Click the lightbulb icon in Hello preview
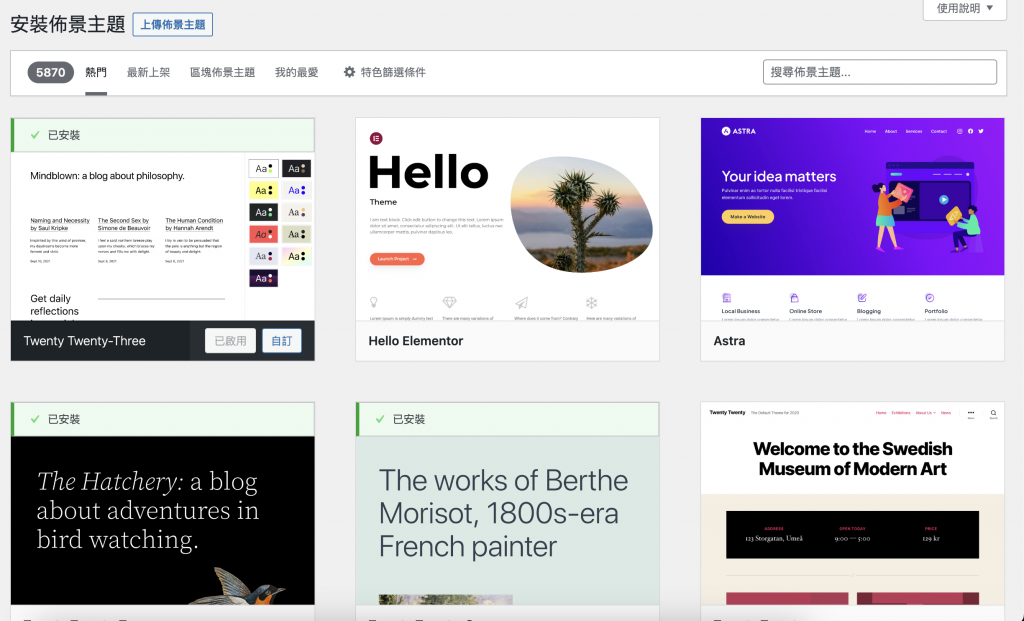This screenshot has width=1024, height=621. (x=374, y=302)
